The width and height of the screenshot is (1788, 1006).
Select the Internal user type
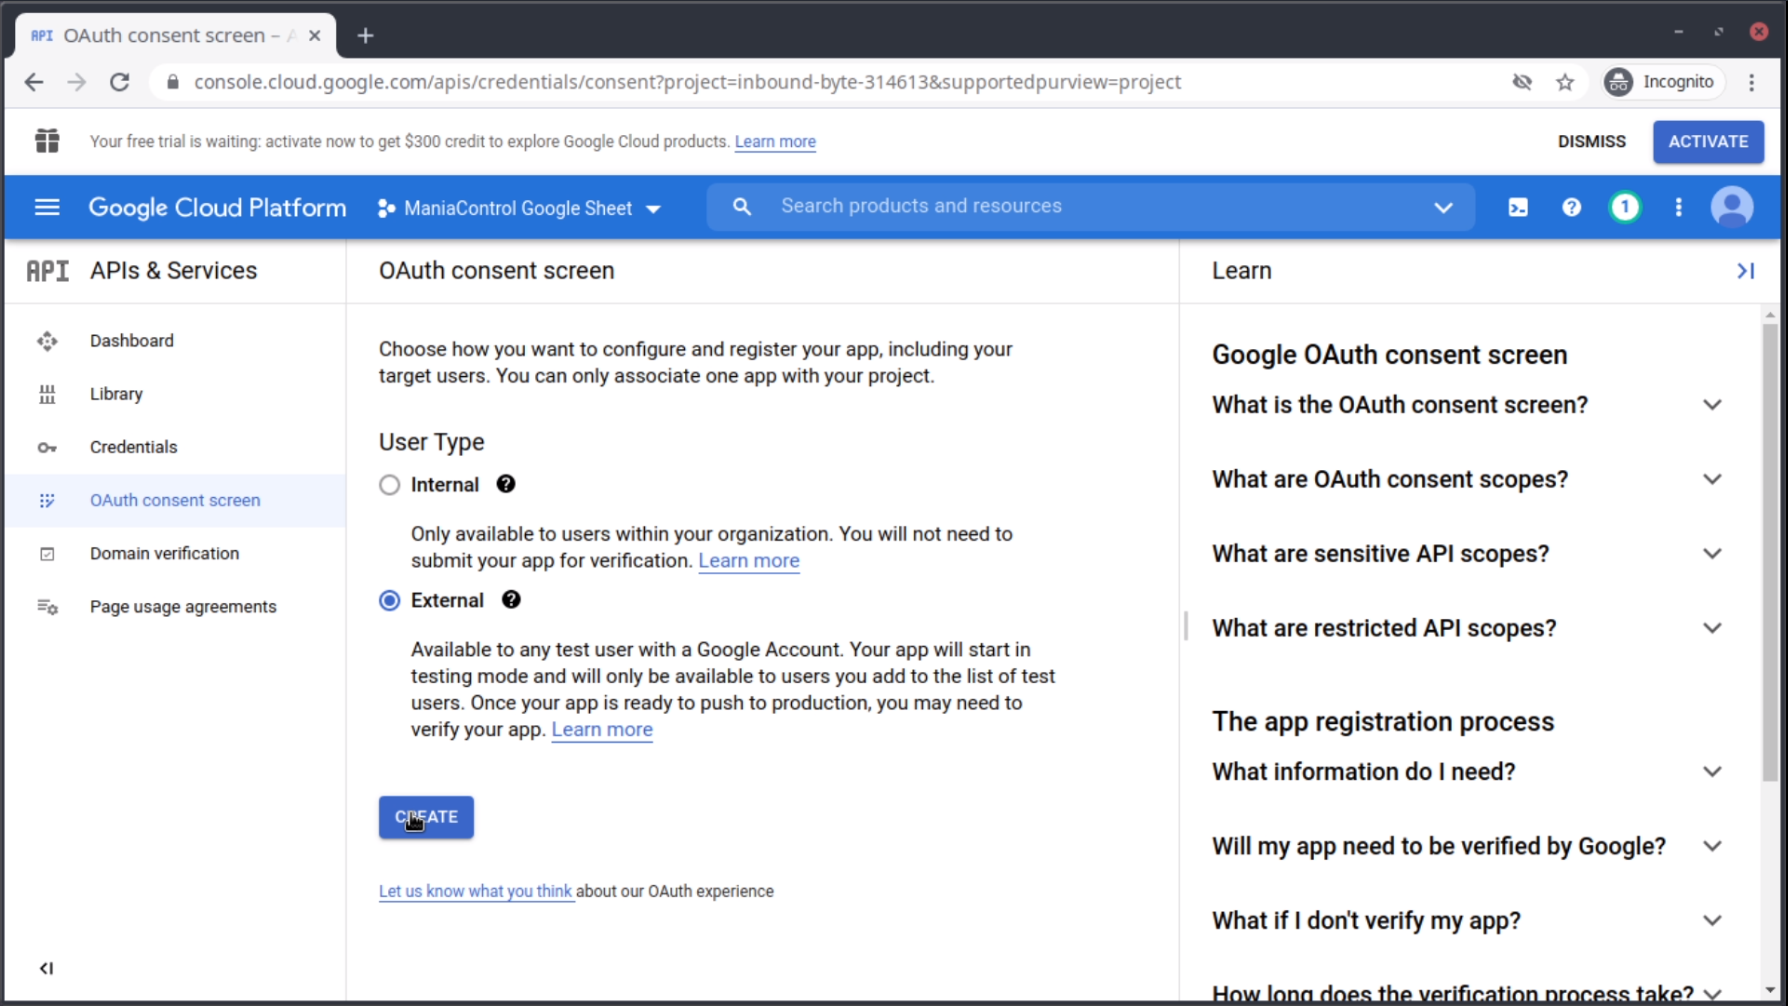click(x=390, y=486)
